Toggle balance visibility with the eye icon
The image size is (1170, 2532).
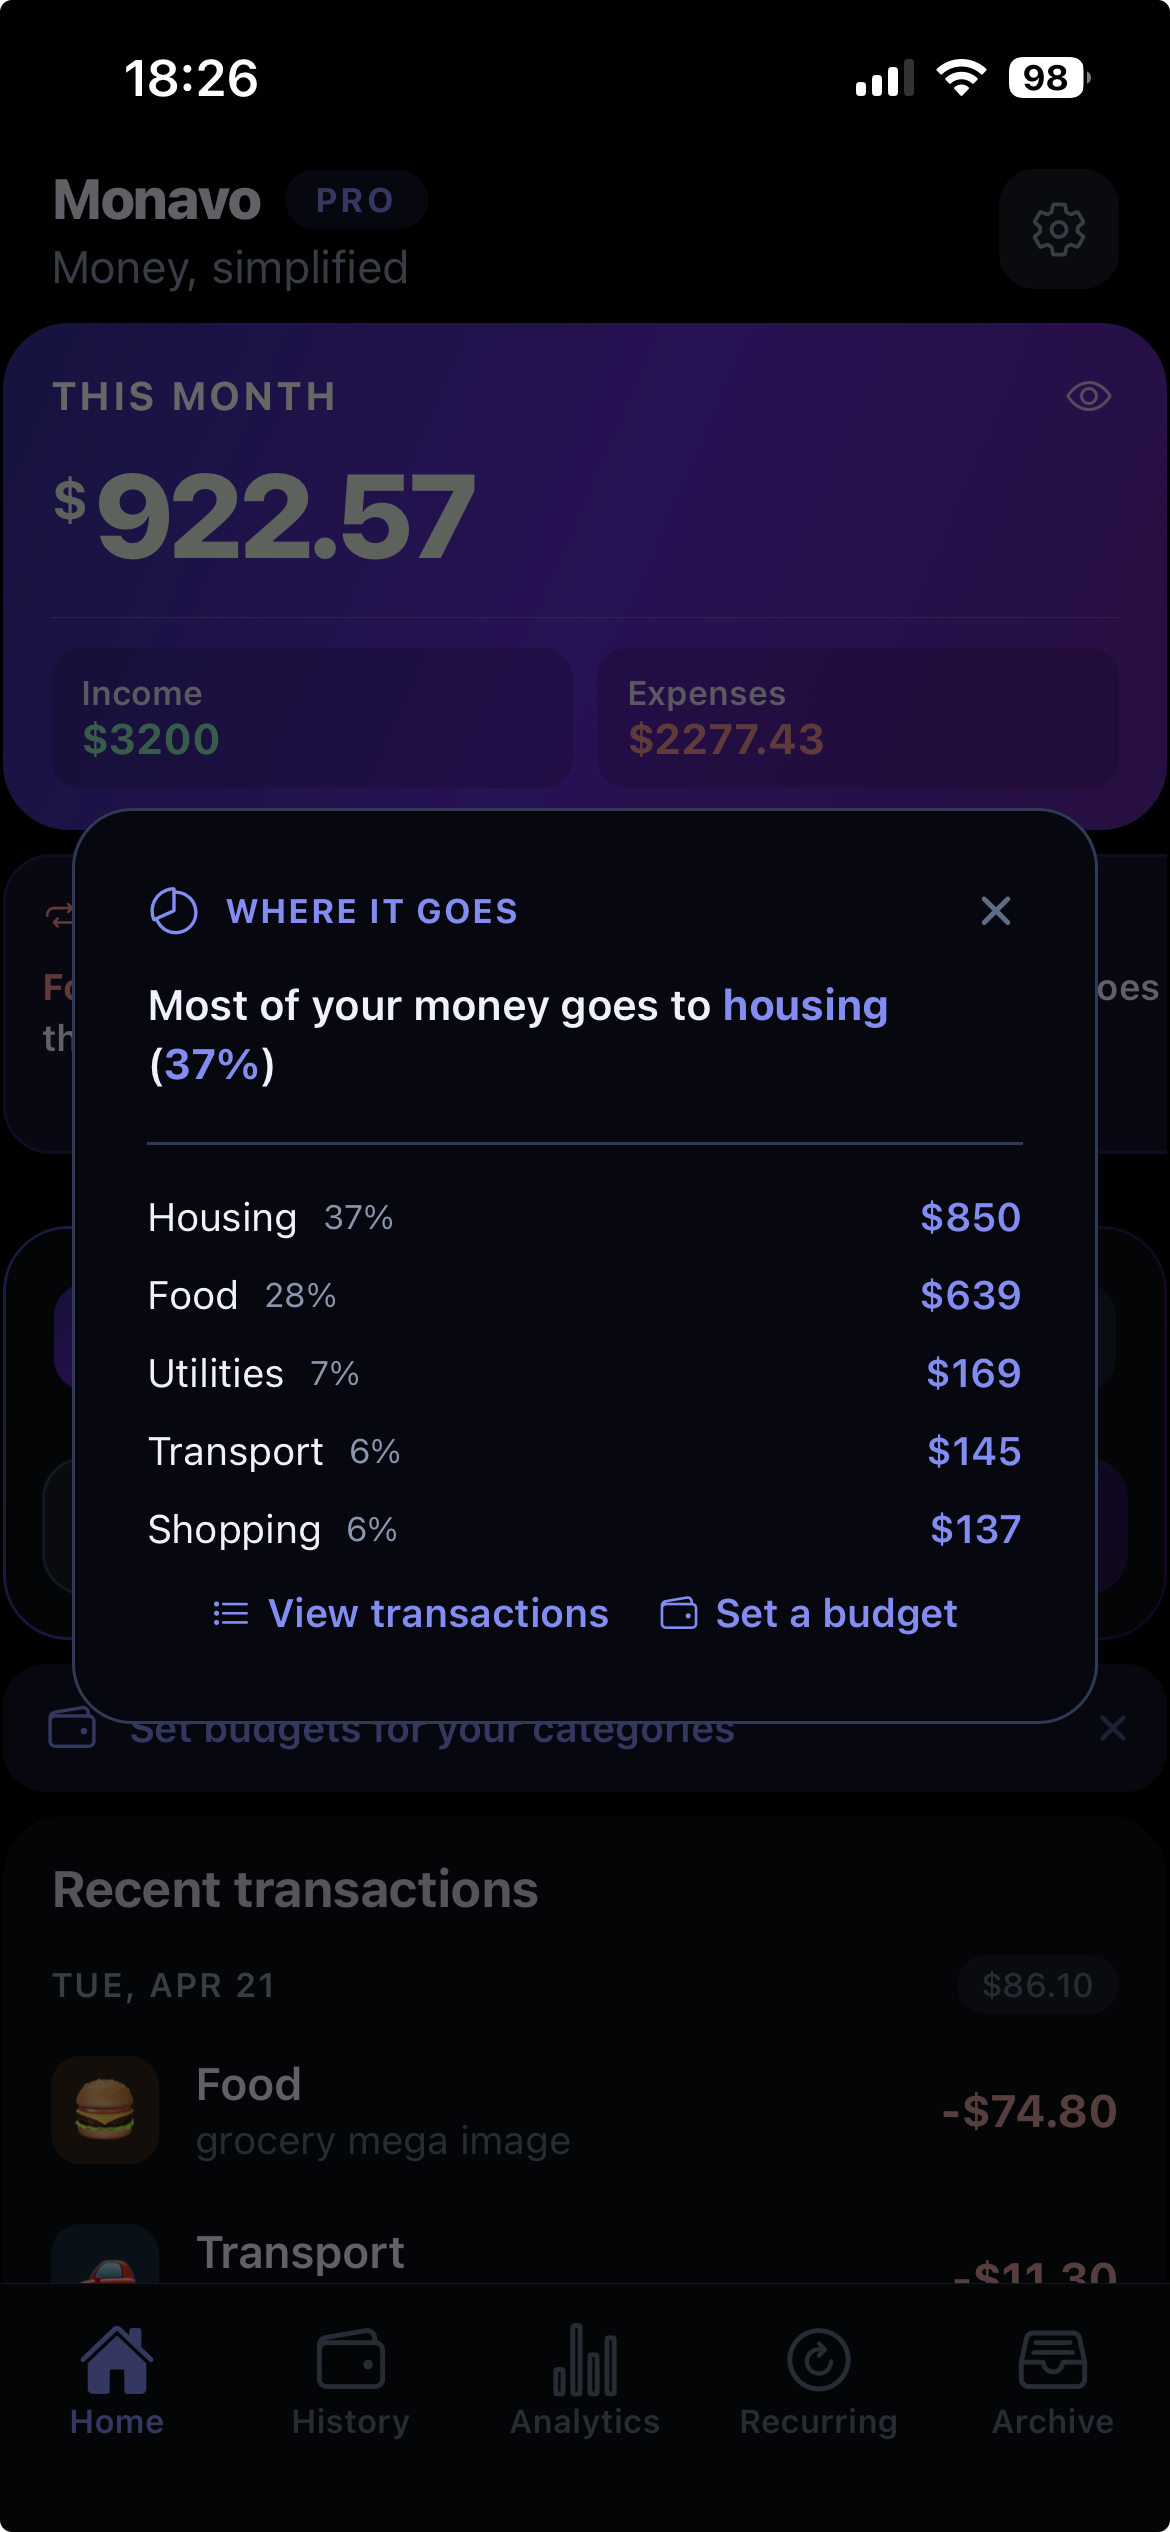click(1089, 396)
